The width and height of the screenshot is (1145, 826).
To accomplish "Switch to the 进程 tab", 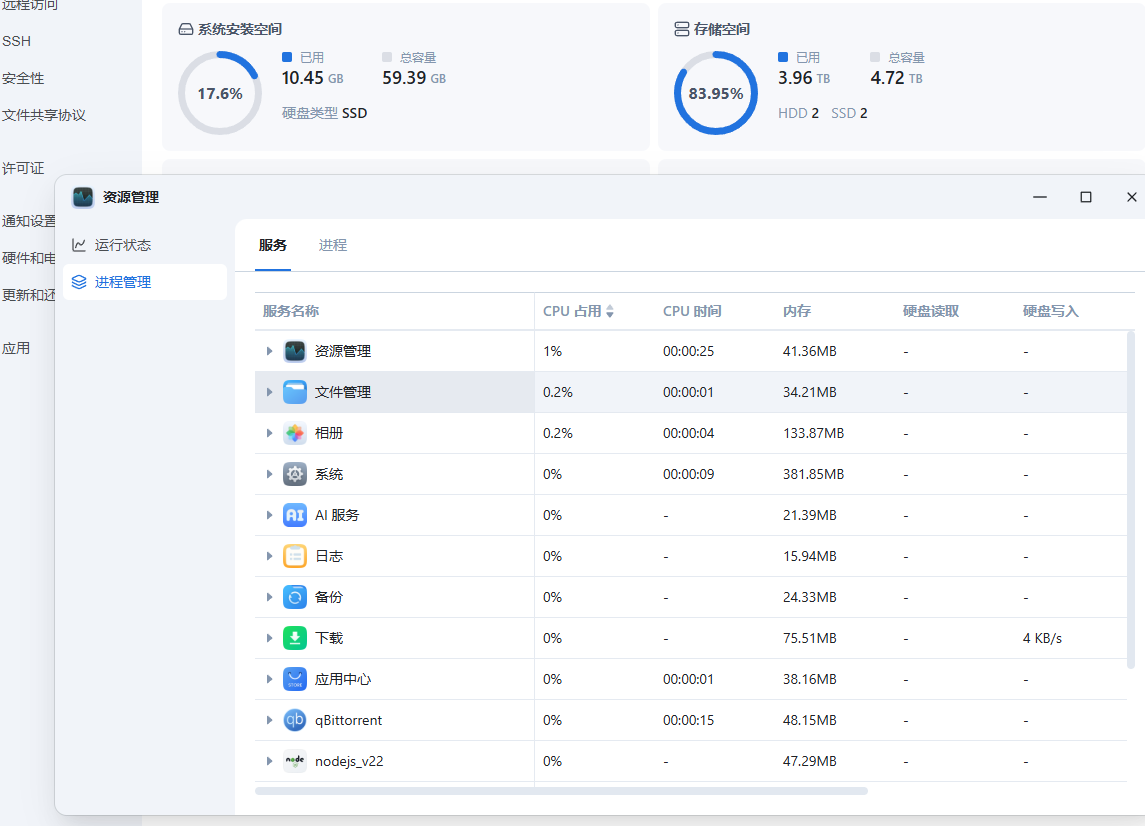I will [x=333, y=245].
